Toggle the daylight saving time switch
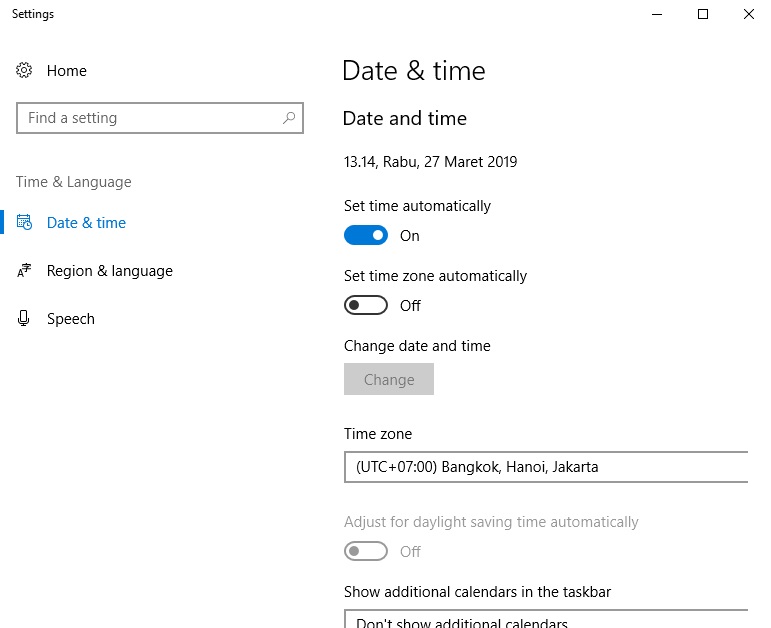The image size is (771, 628). click(x=366, y=552)
